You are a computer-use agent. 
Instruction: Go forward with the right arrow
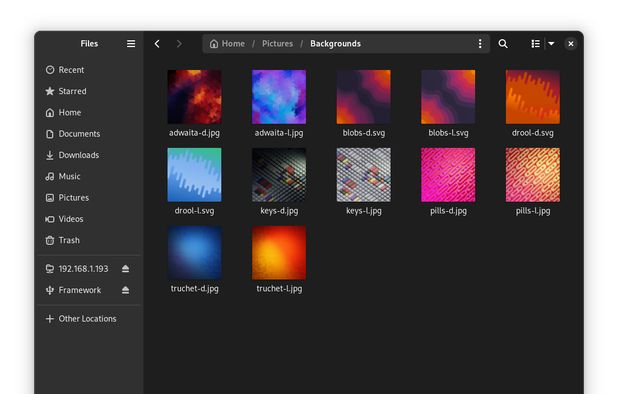pos(179,44)
